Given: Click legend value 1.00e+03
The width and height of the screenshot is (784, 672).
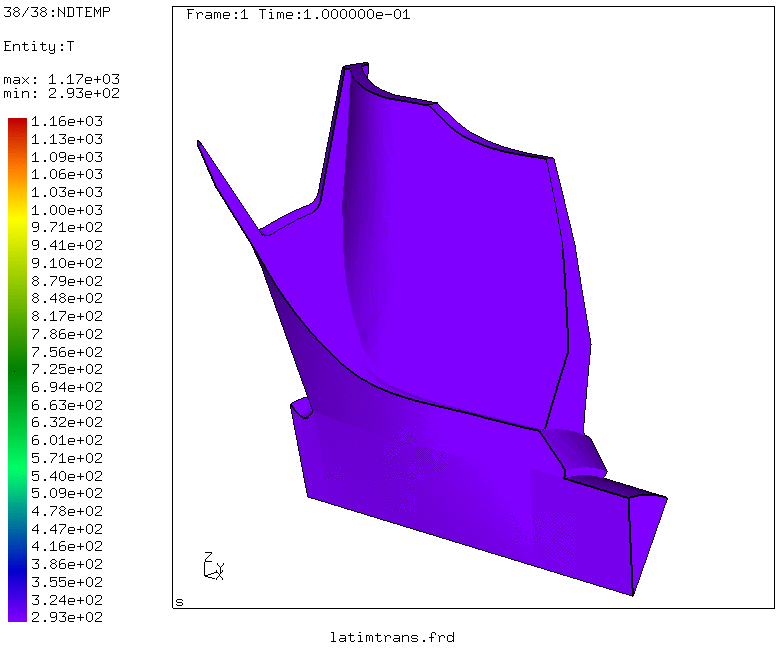Looking at the screenshot, I should [67, 210].
